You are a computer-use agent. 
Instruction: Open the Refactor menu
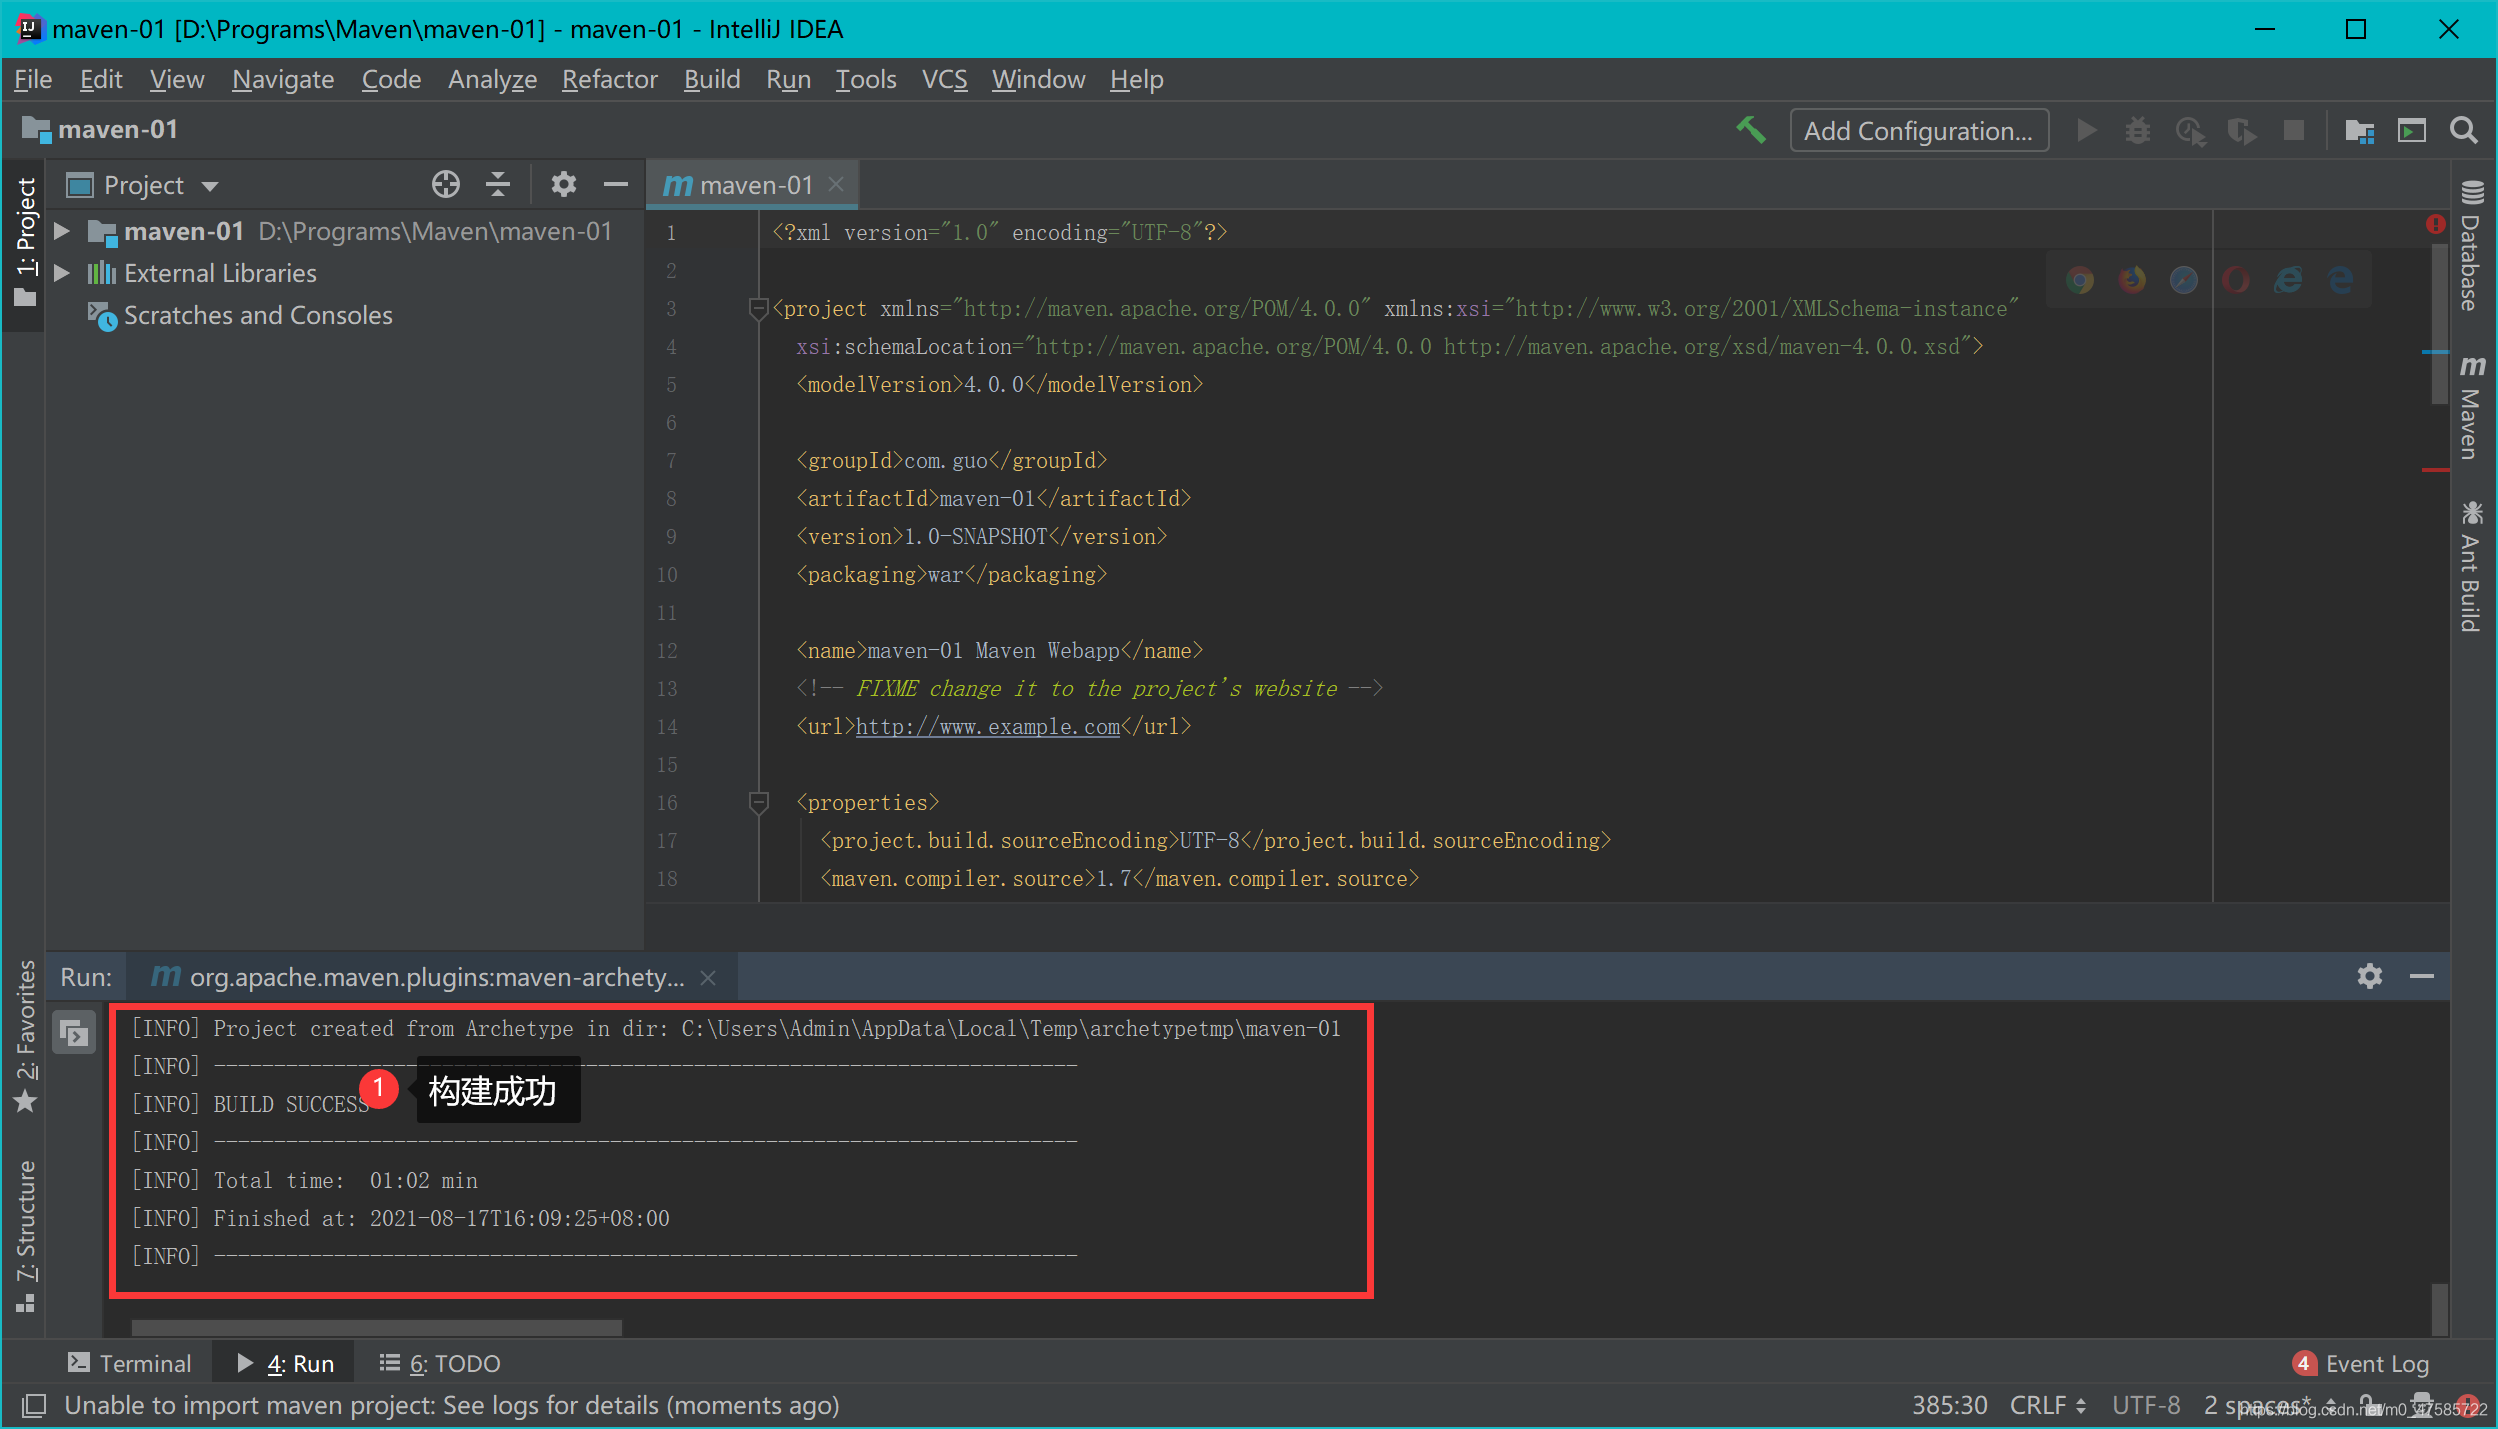pyautogui.click(x=609, y=79)
